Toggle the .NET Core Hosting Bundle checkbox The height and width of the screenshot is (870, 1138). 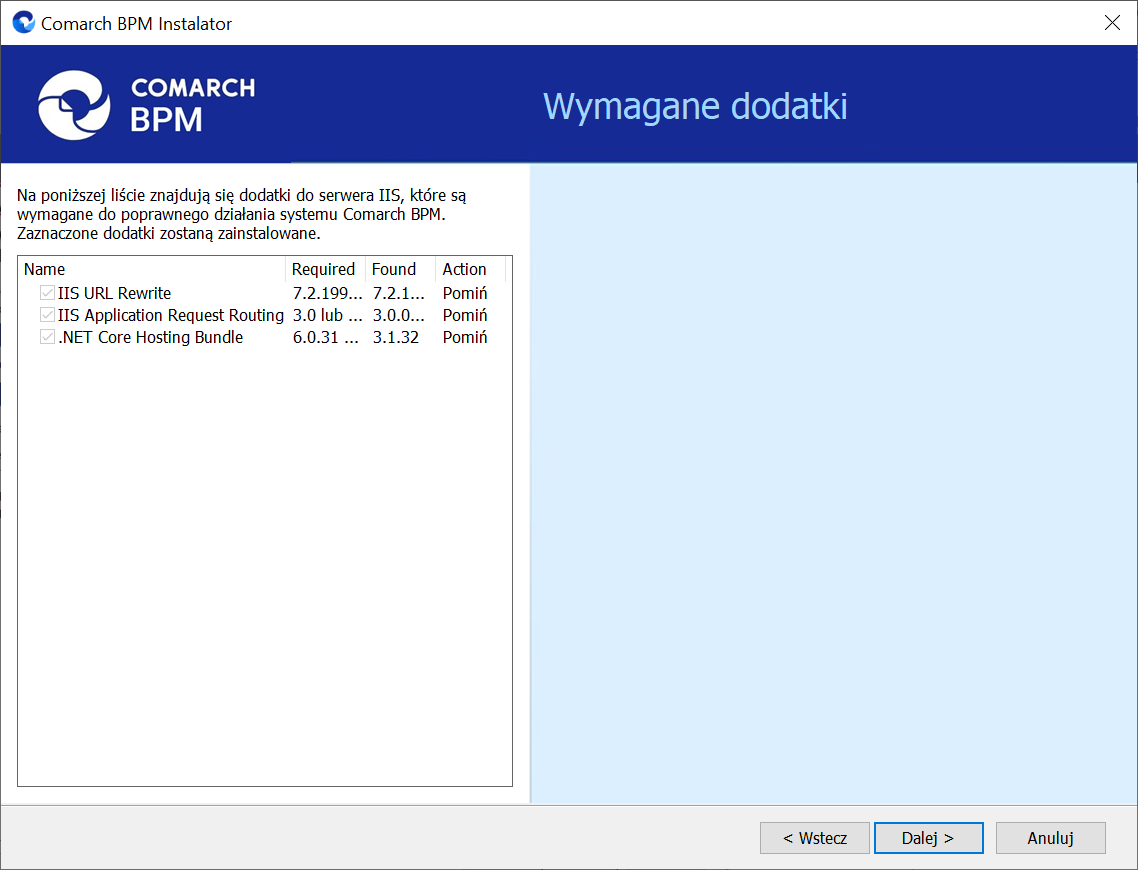coord(47,337)
